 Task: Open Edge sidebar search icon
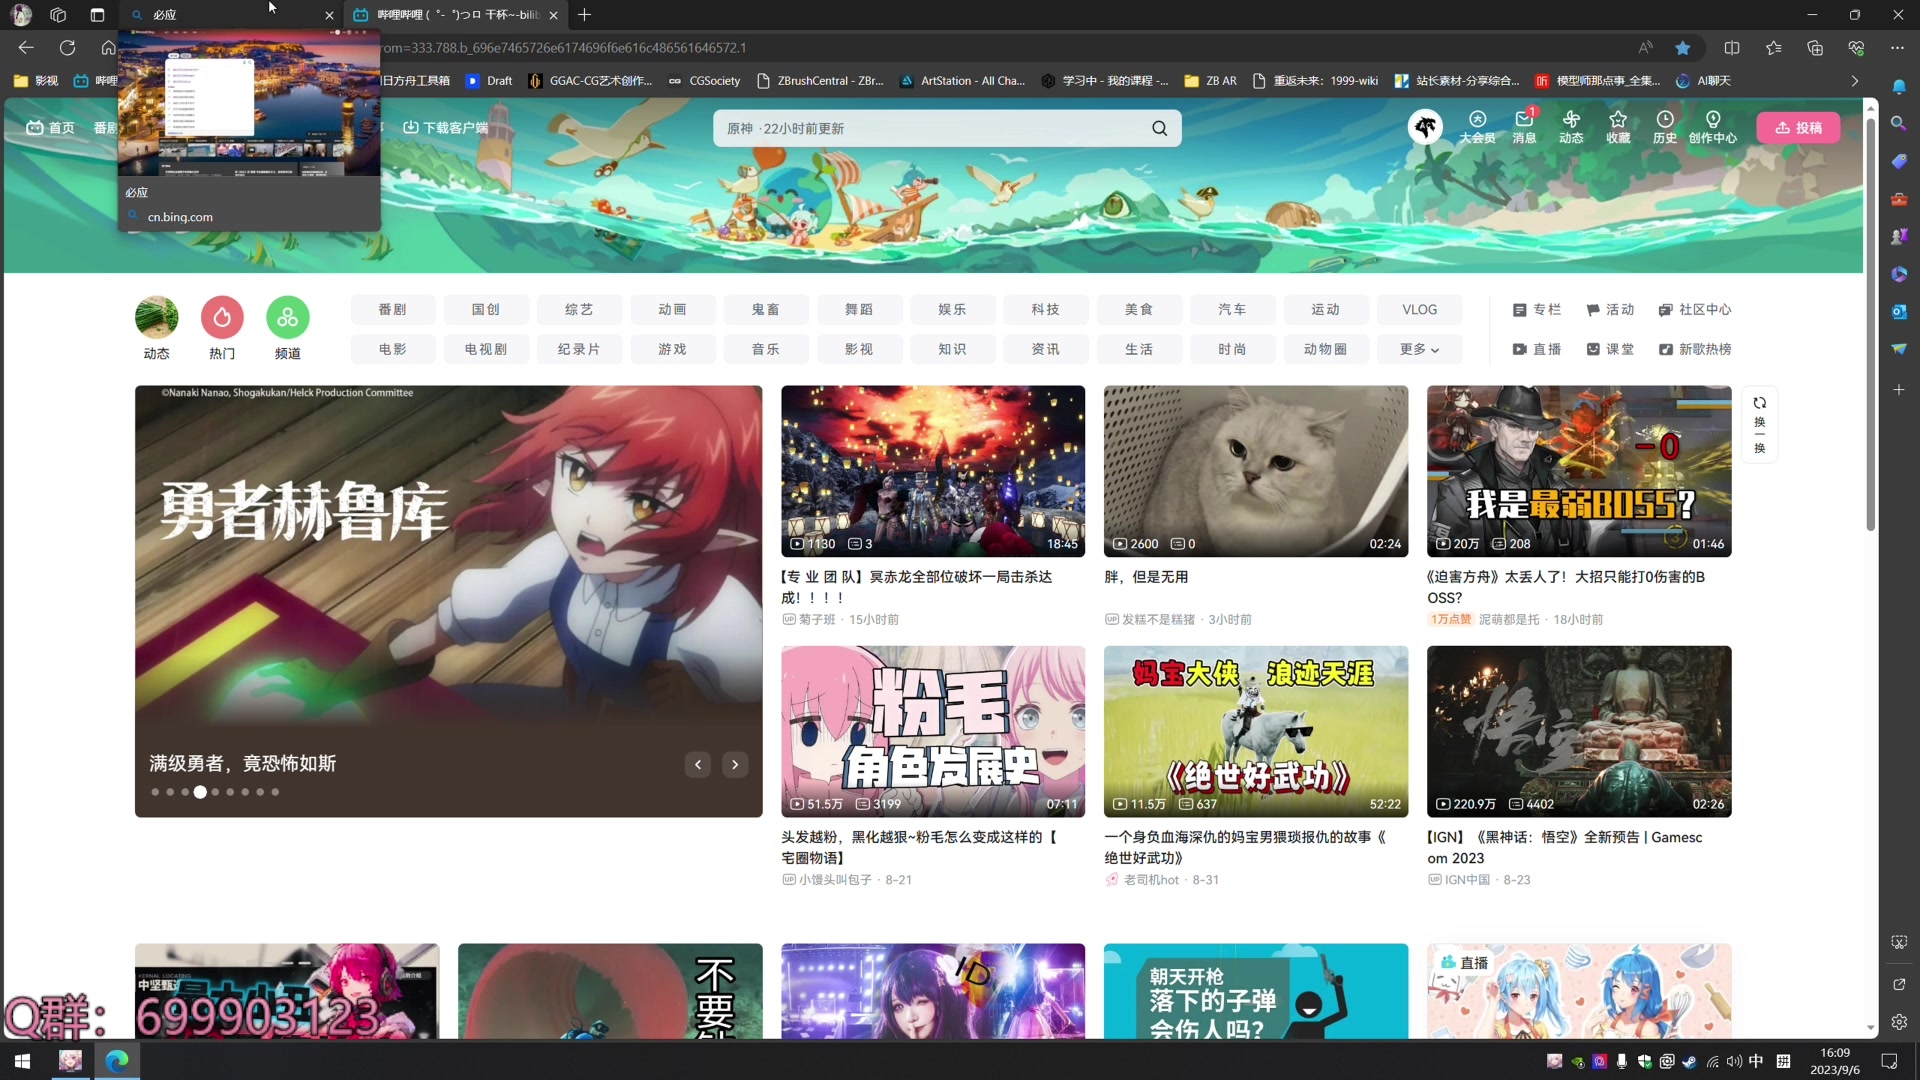tap(1899, 123)
